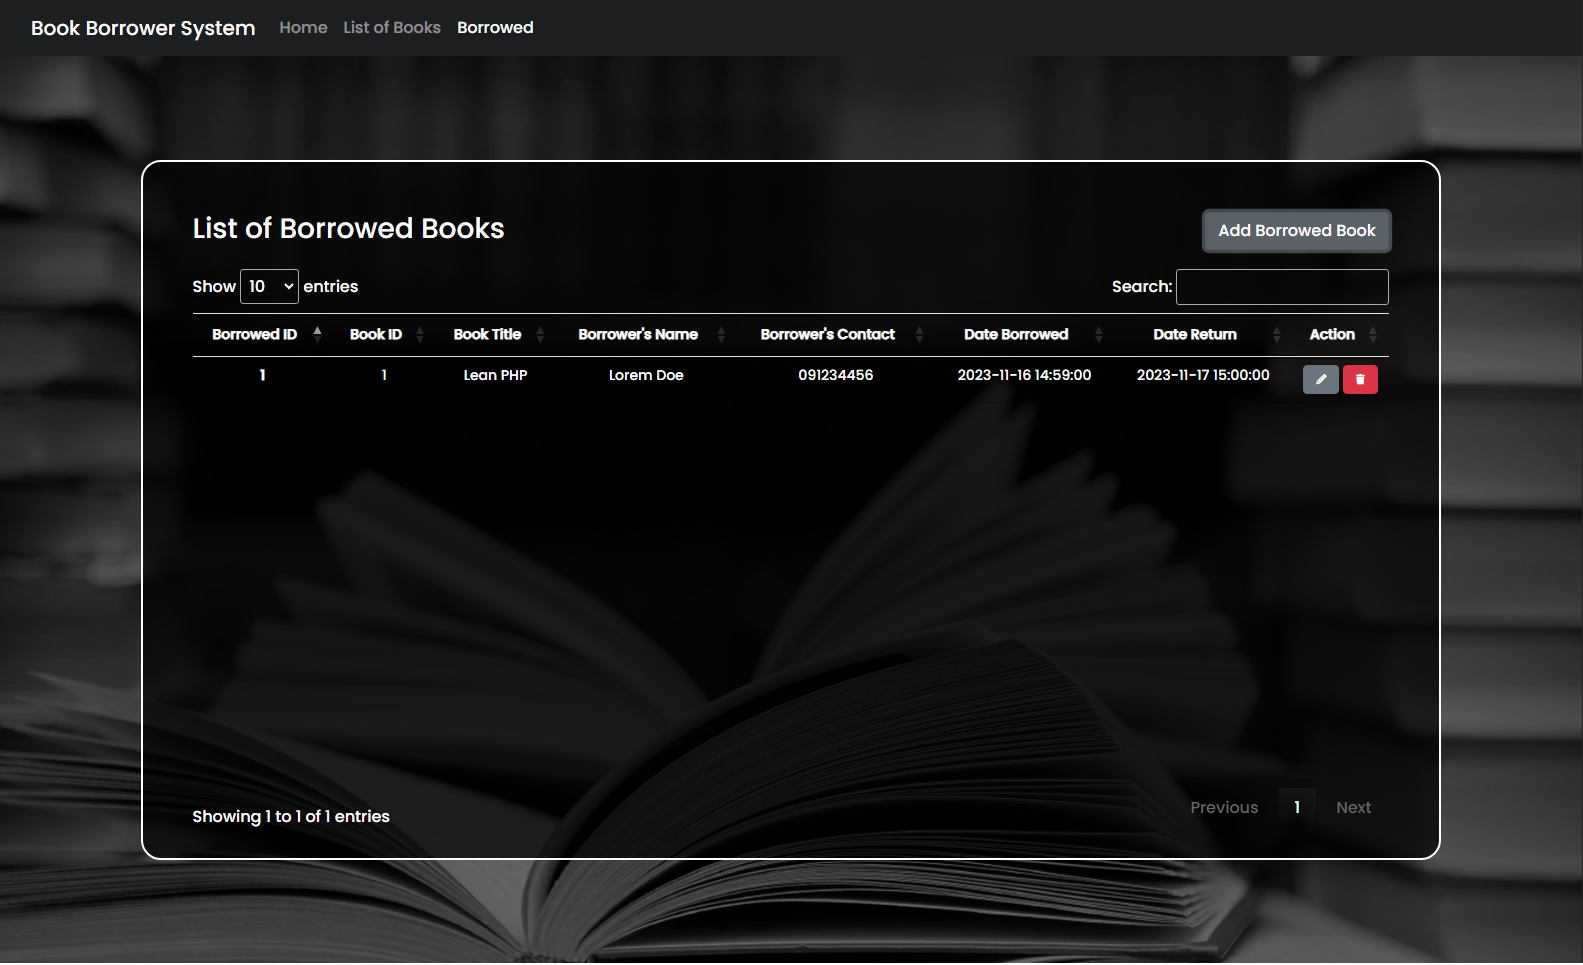Open the Borrowed nav item
This screenshot has height=965, width=1583.
[x=495, y=28]
